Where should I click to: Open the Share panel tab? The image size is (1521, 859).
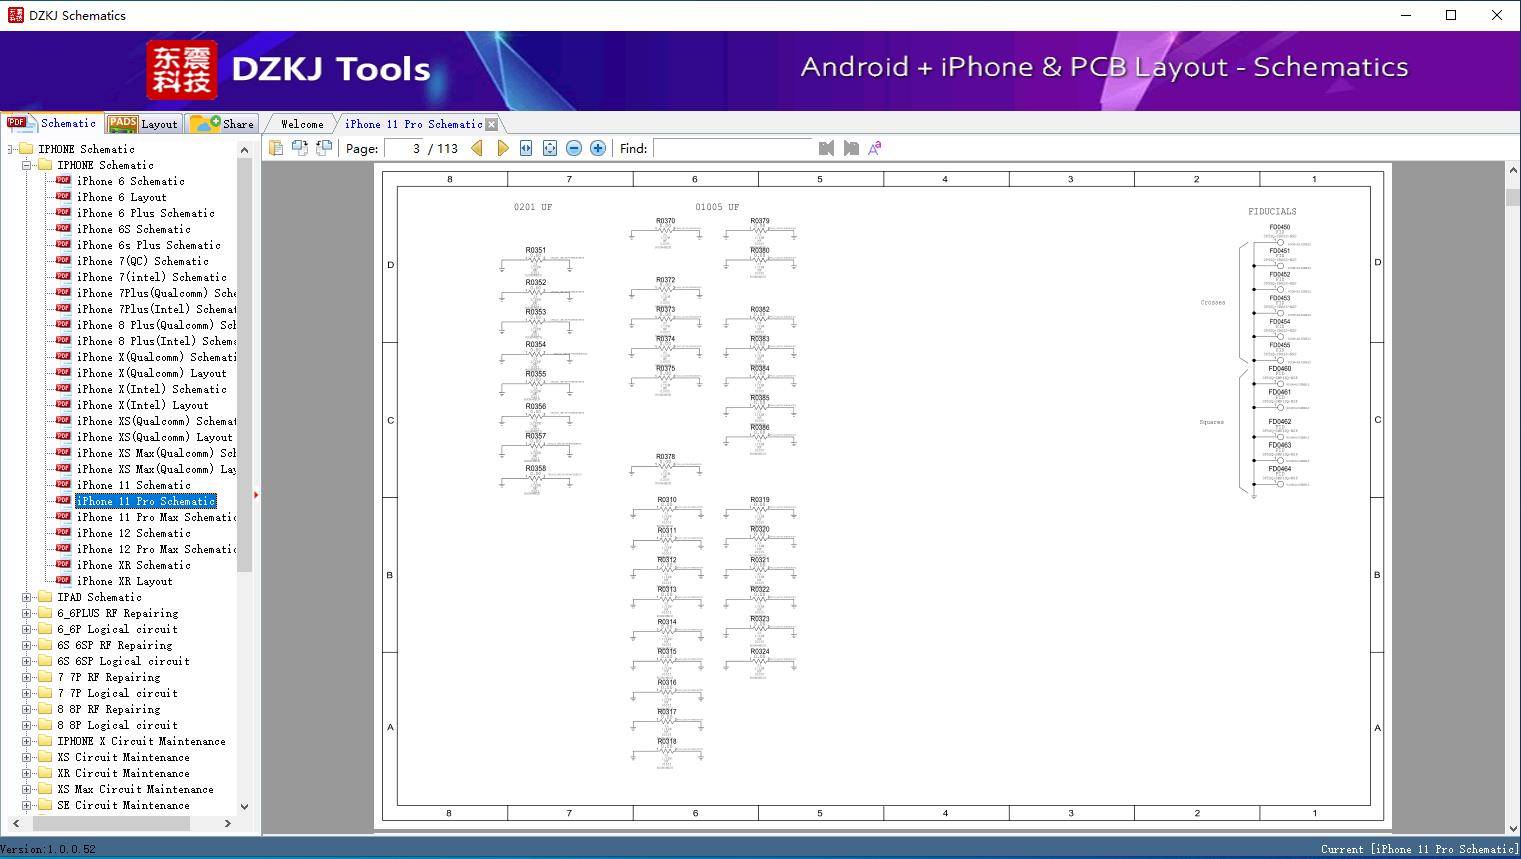click(x=222, y=124)
